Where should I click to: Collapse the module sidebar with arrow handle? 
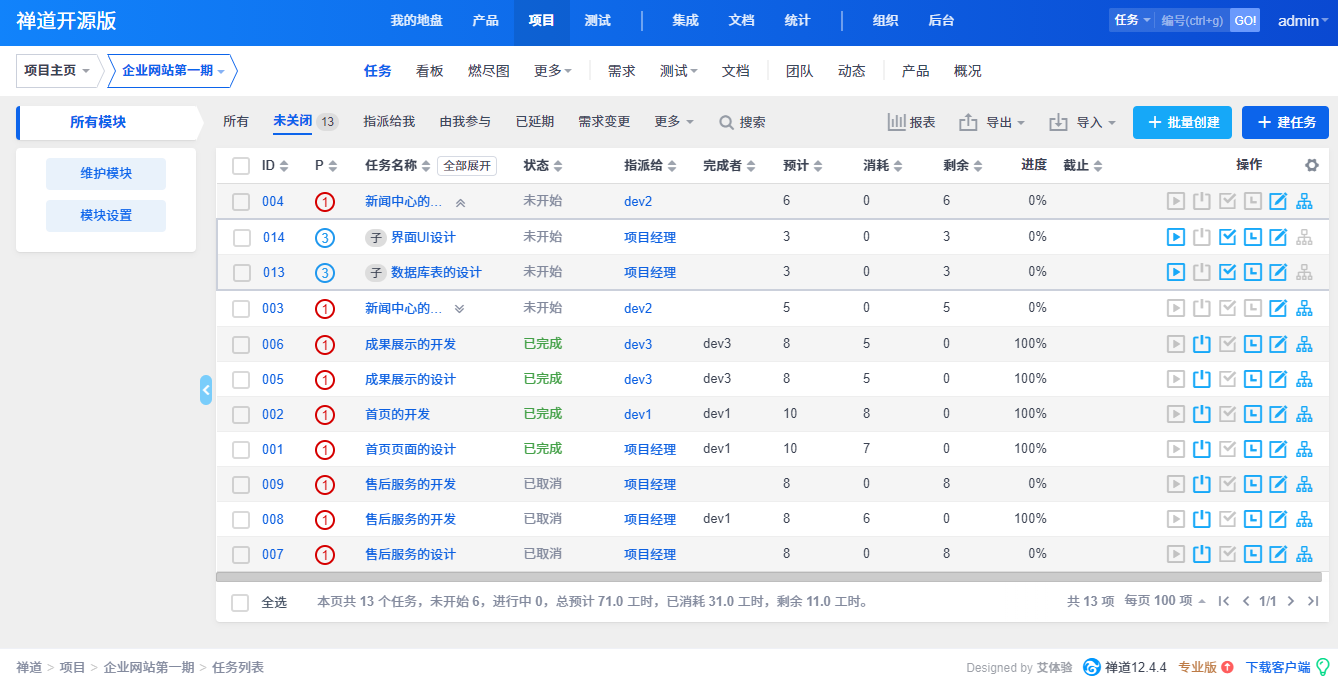tap(206, 389)
